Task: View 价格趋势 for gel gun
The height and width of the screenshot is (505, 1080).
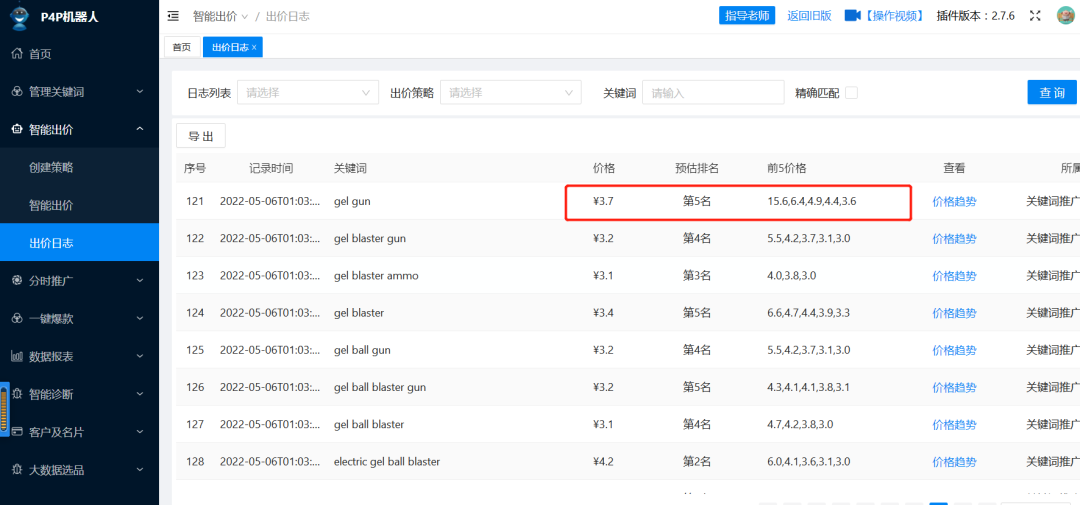Action: [x=954, y=201]
